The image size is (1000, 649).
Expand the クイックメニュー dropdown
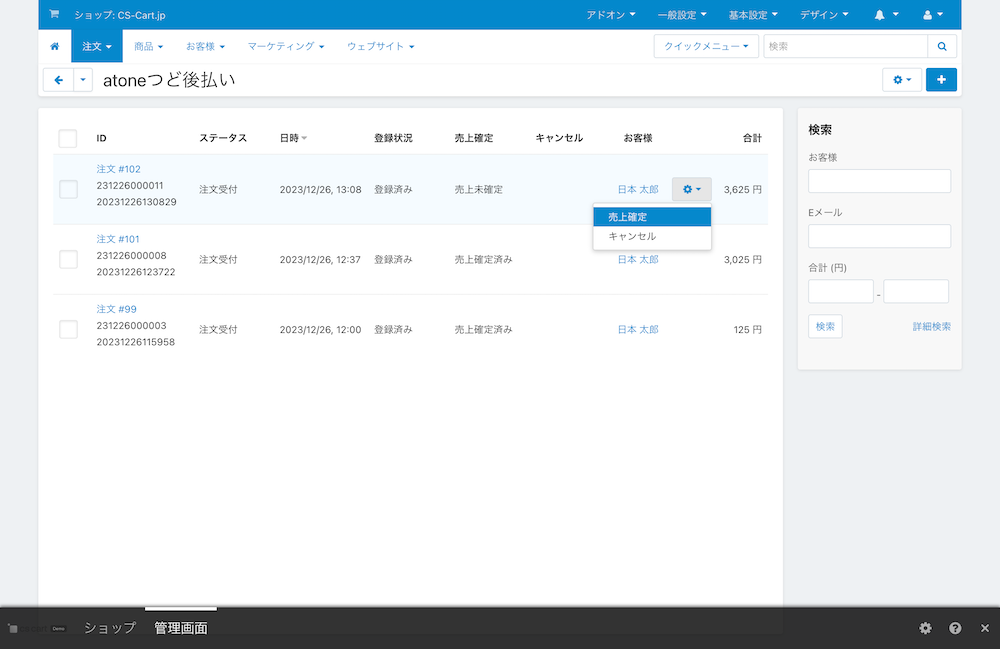point(706,47)
